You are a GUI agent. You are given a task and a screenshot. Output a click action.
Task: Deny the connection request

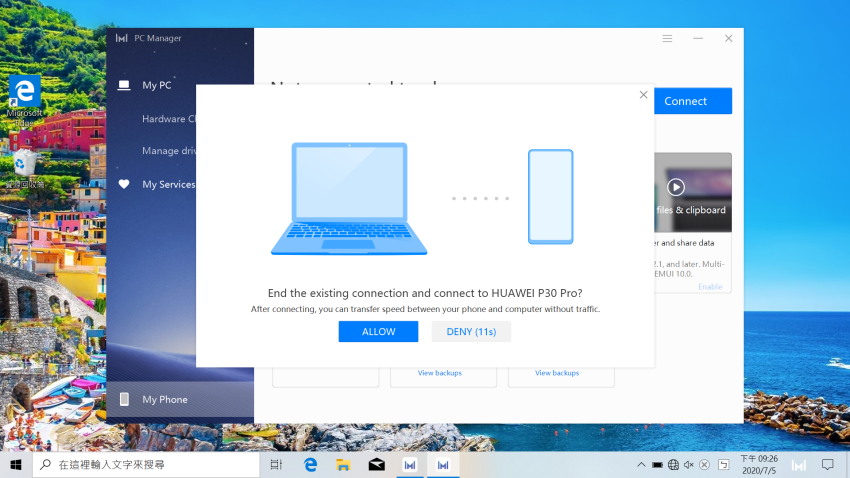[x=471, y=332]
